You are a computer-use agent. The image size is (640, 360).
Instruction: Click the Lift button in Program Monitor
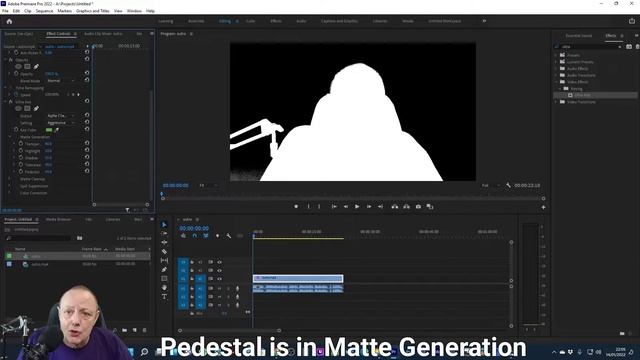pyautogui.click(x=395, y=207)
